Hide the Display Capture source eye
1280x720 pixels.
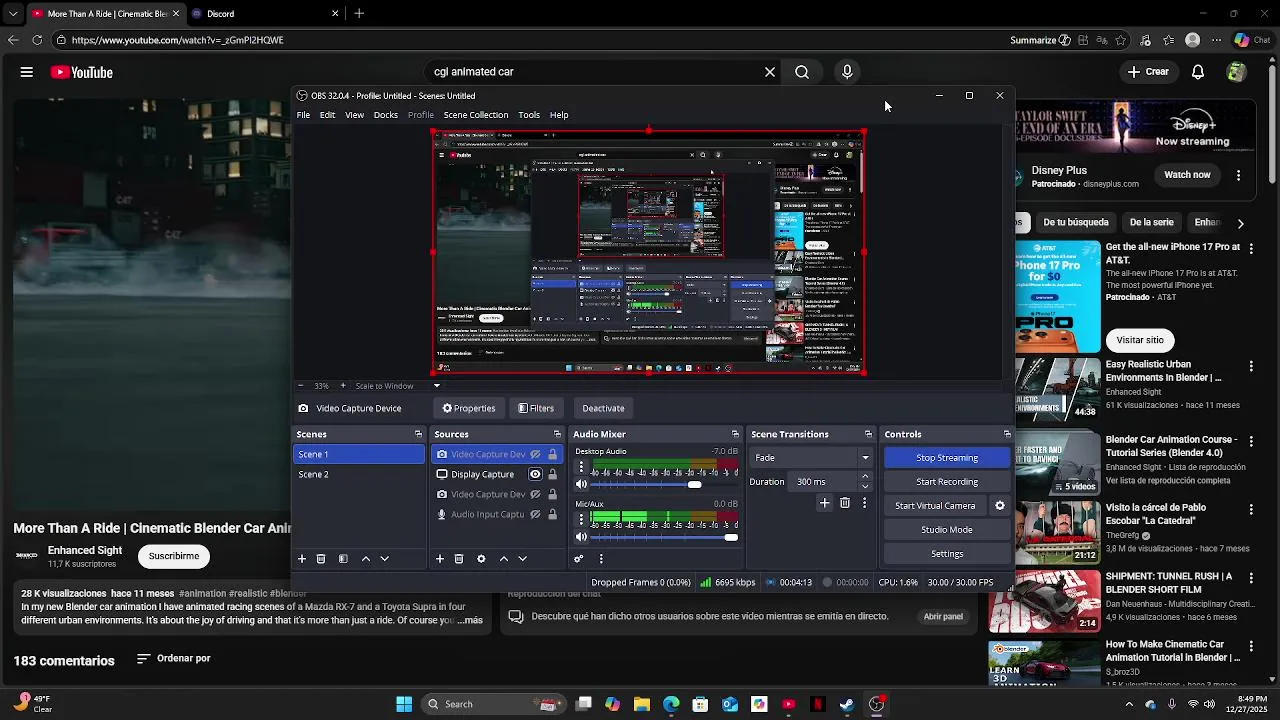coord(535,474)
